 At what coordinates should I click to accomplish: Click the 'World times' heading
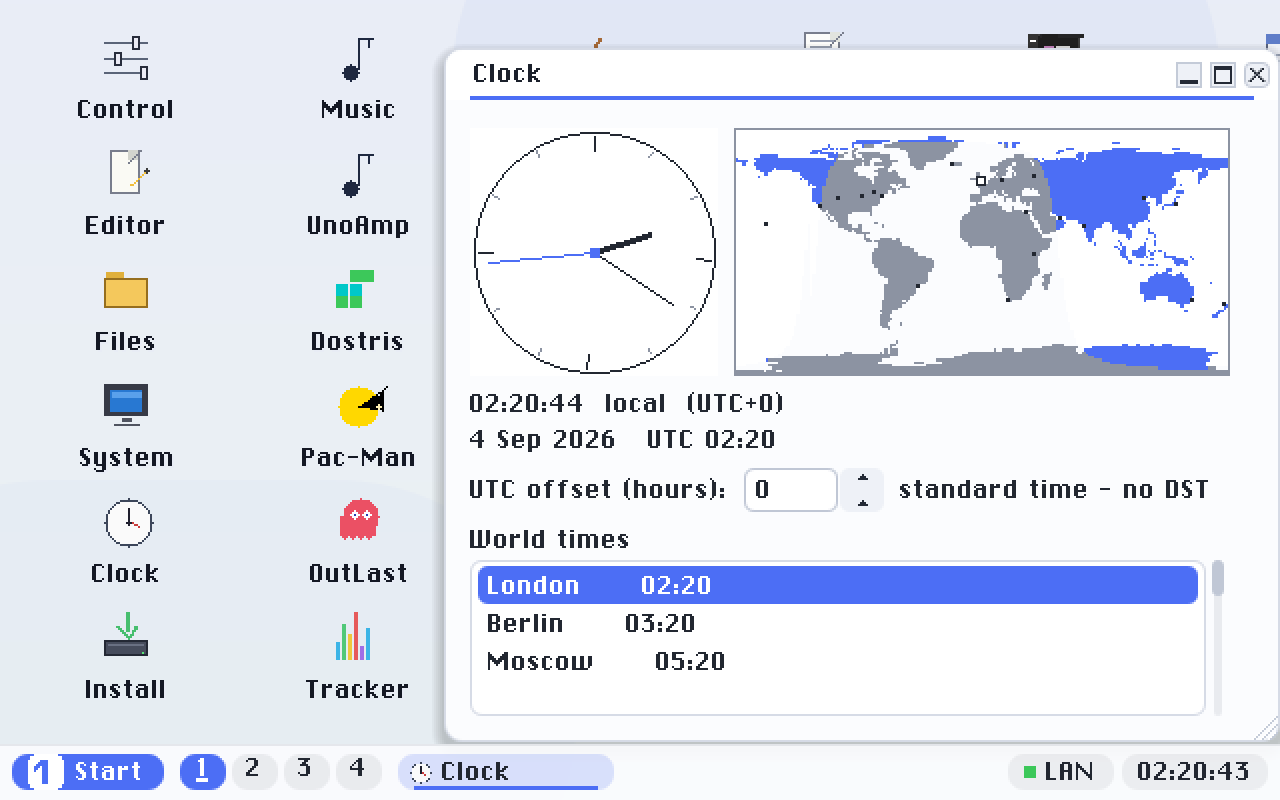pyautogui.click(x=549, y=540)
